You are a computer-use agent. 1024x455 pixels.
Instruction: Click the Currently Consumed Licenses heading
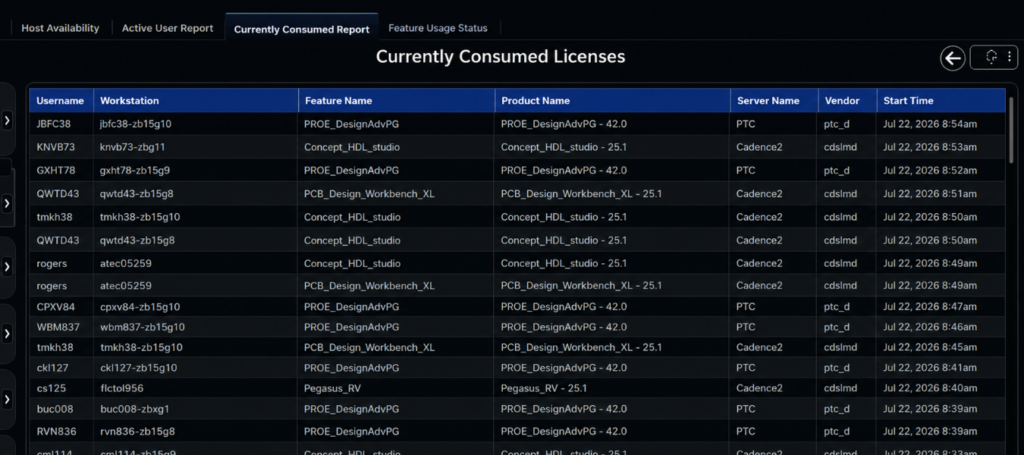coord(500,57)
